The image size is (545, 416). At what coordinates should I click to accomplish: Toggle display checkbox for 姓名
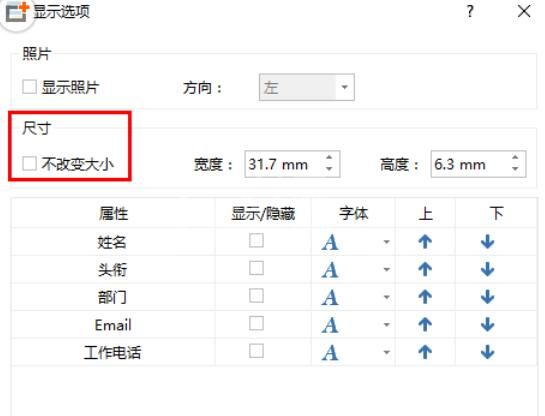[257, 240]
